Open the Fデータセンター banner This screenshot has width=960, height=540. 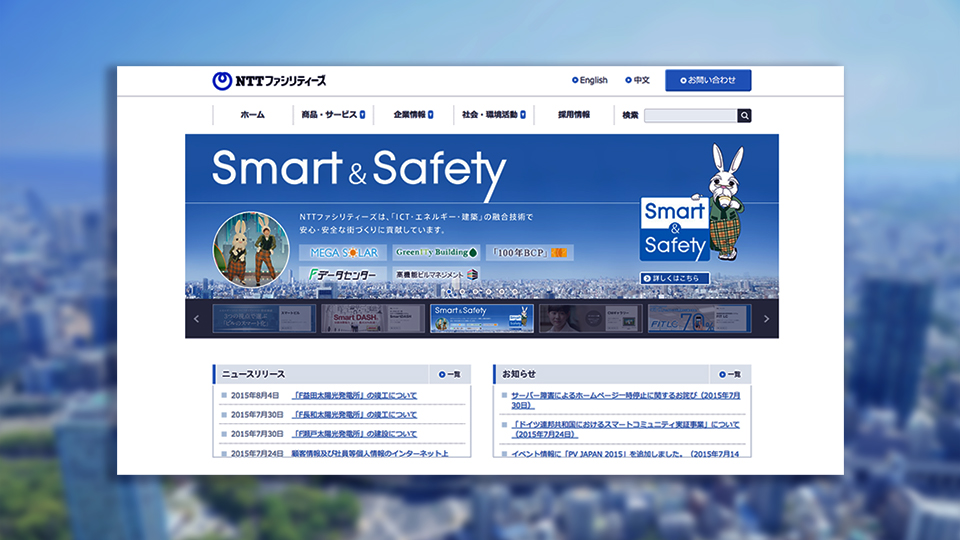coord(343,275)
